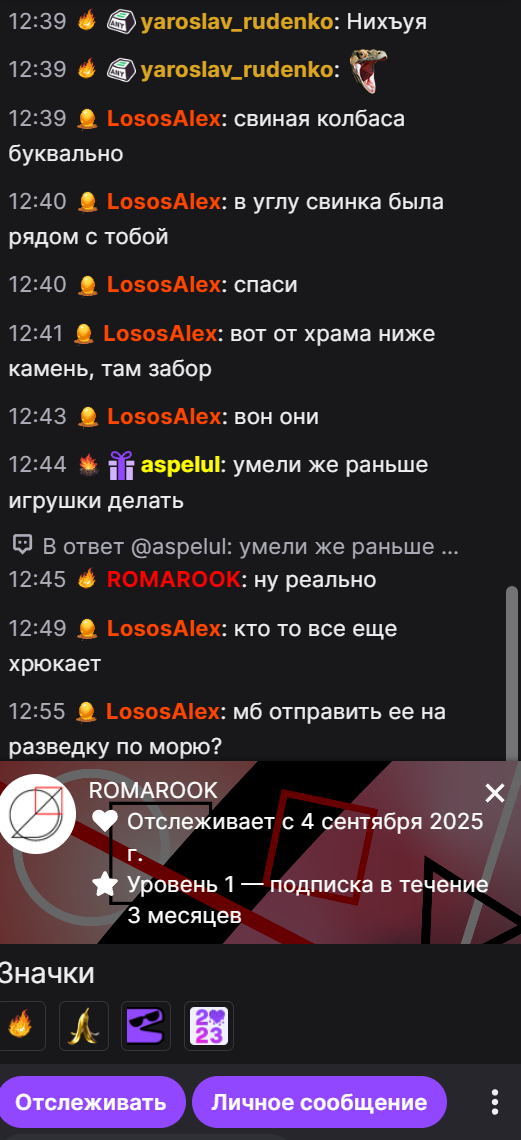This screenshot has height=1140, width=521.
Task: Click the reply icon before В ответ @aspelul
Action: 22,544
